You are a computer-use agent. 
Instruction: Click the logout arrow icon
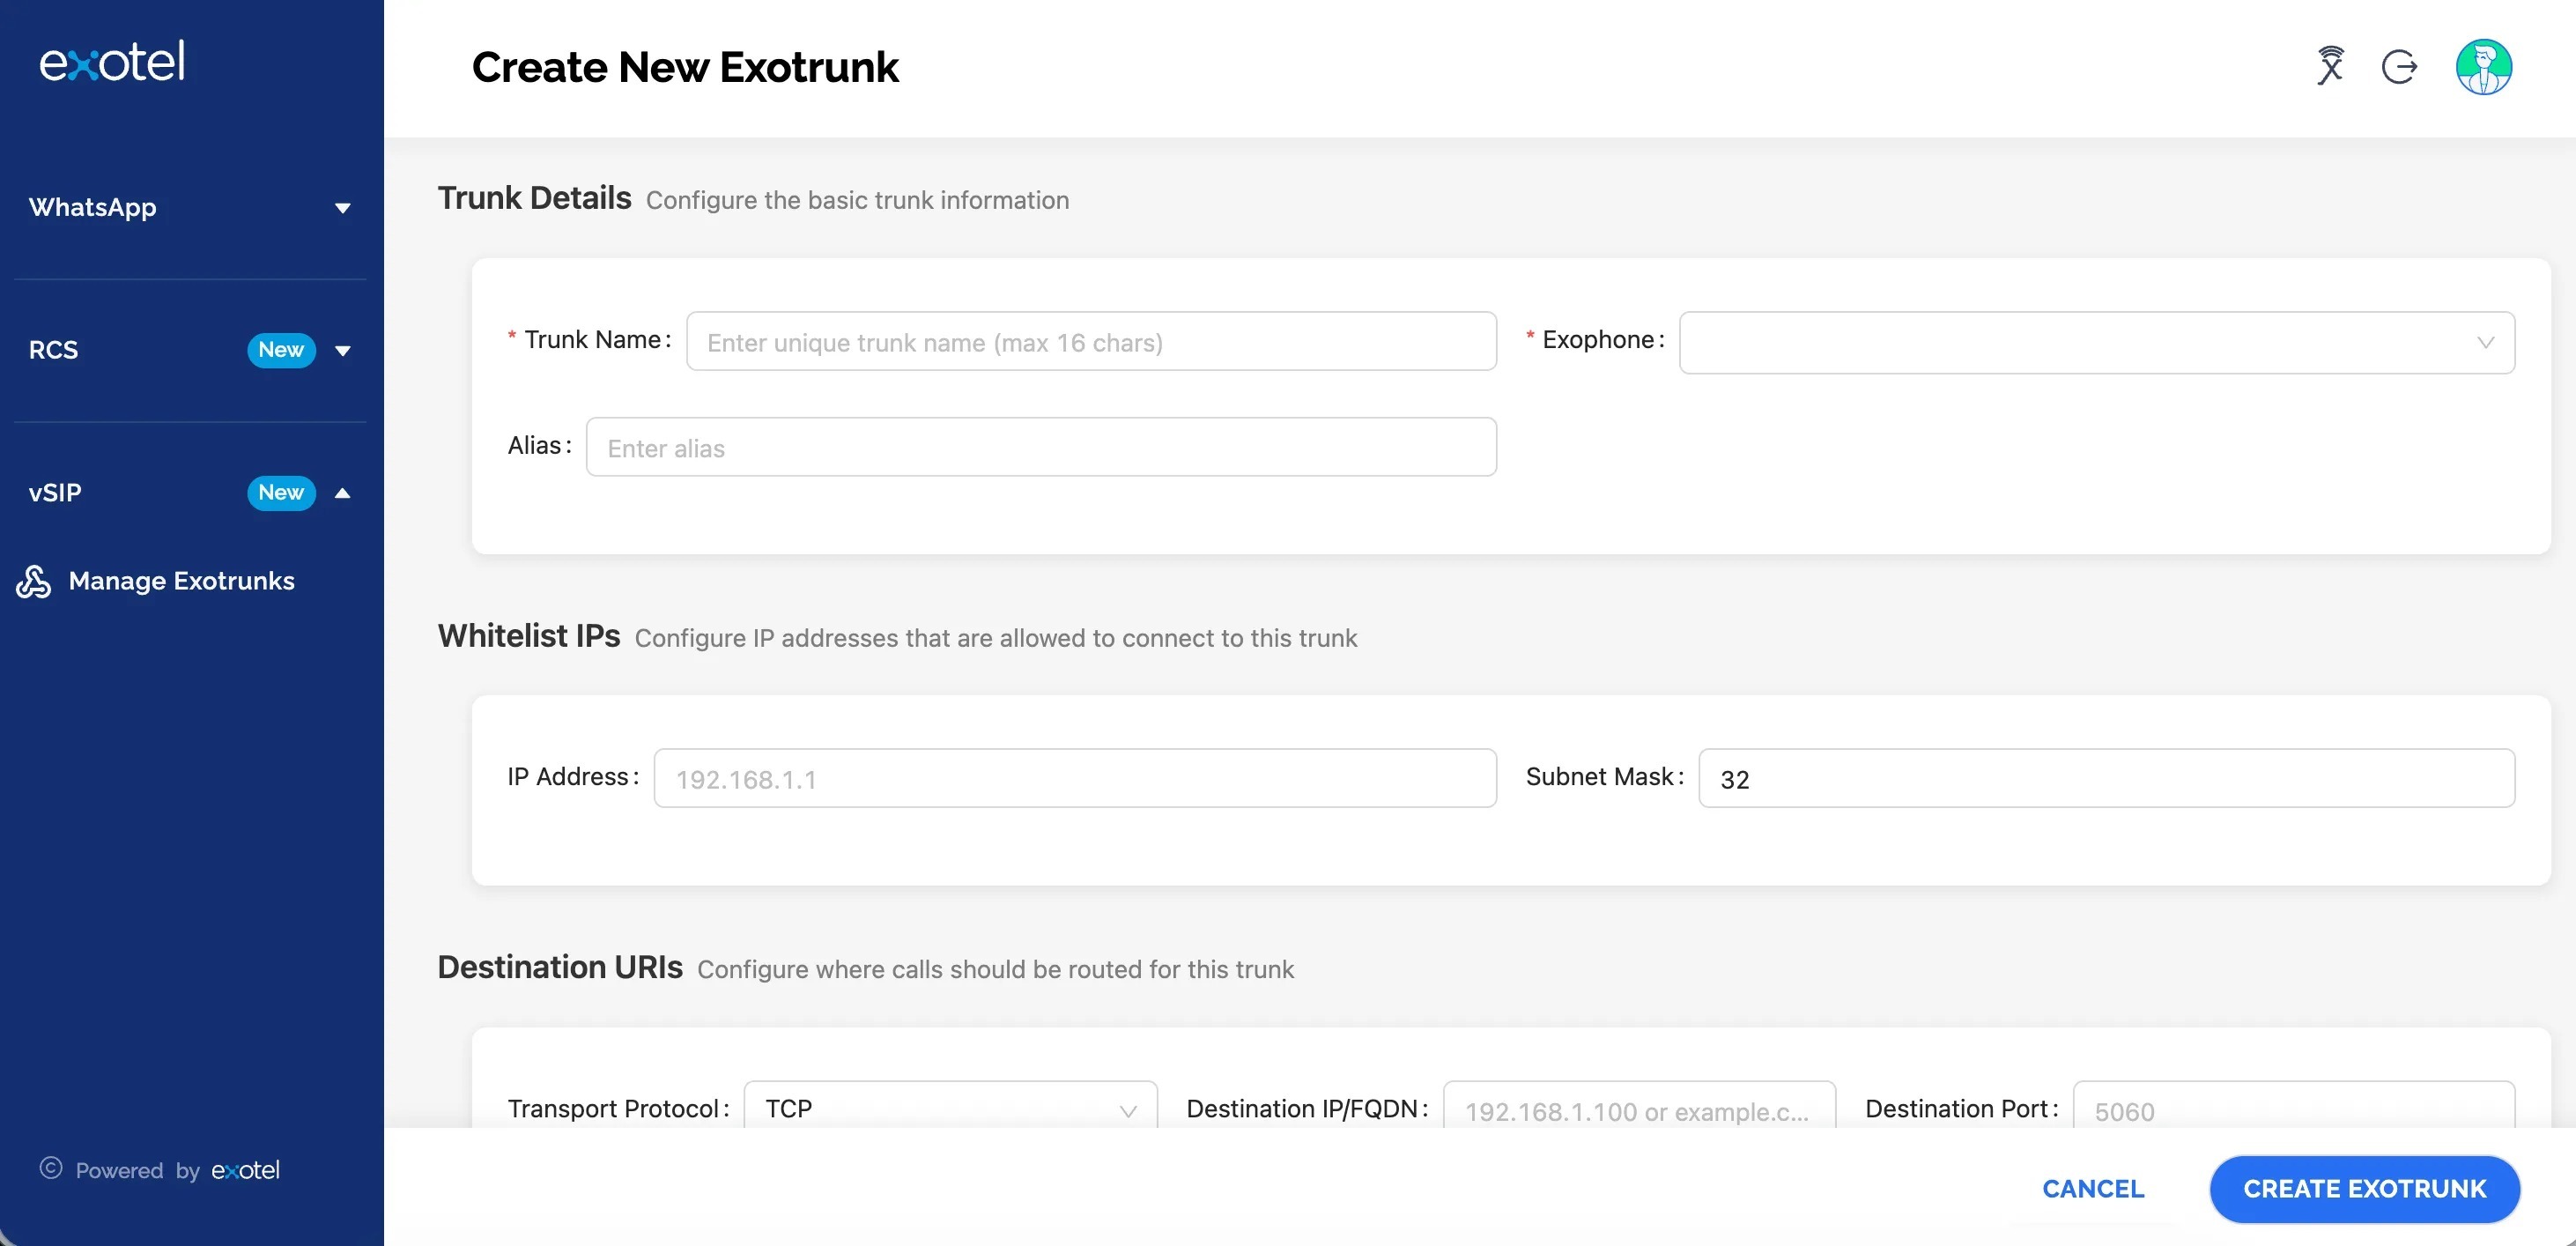click(2399, 67)
